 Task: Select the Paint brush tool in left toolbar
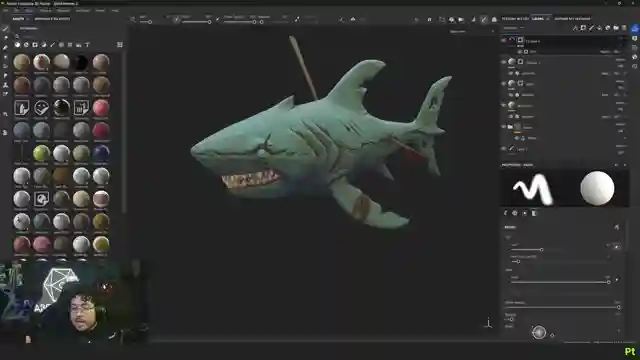[5, 29]
